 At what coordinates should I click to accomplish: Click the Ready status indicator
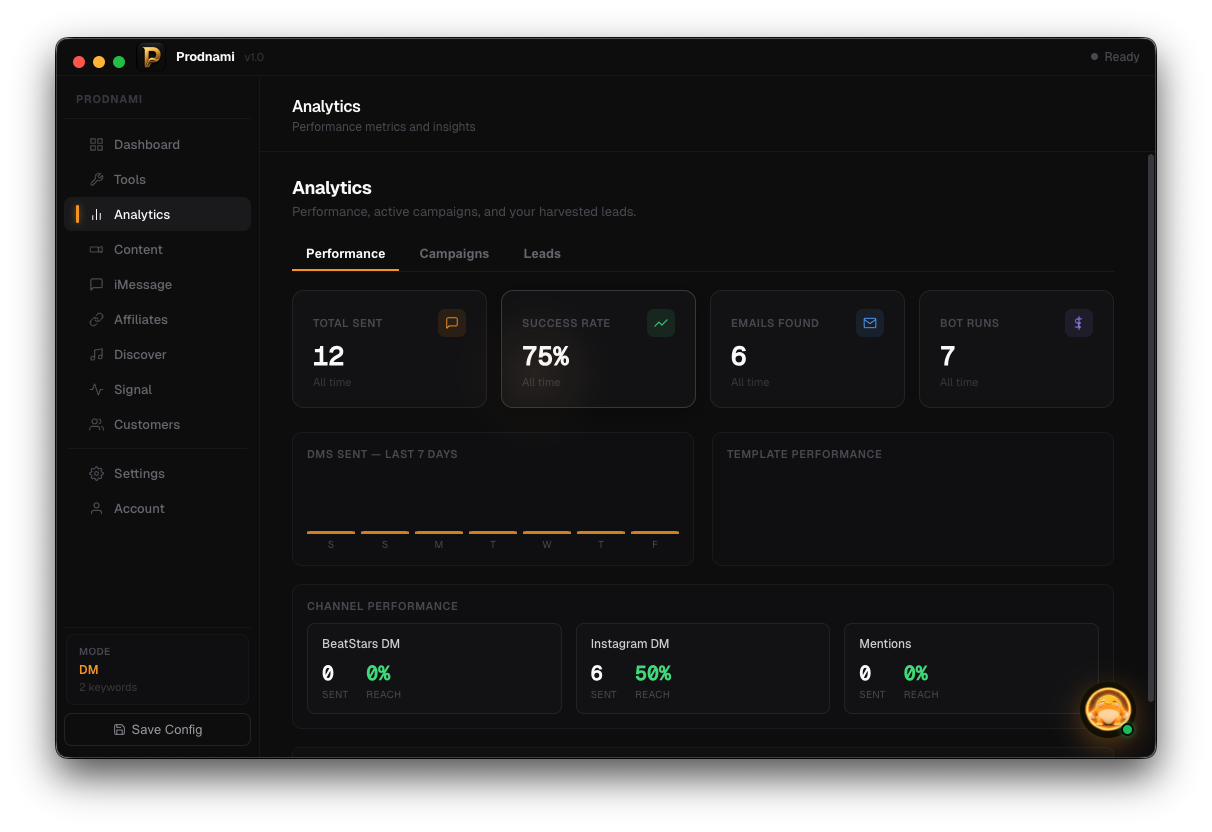point(1115,57)
